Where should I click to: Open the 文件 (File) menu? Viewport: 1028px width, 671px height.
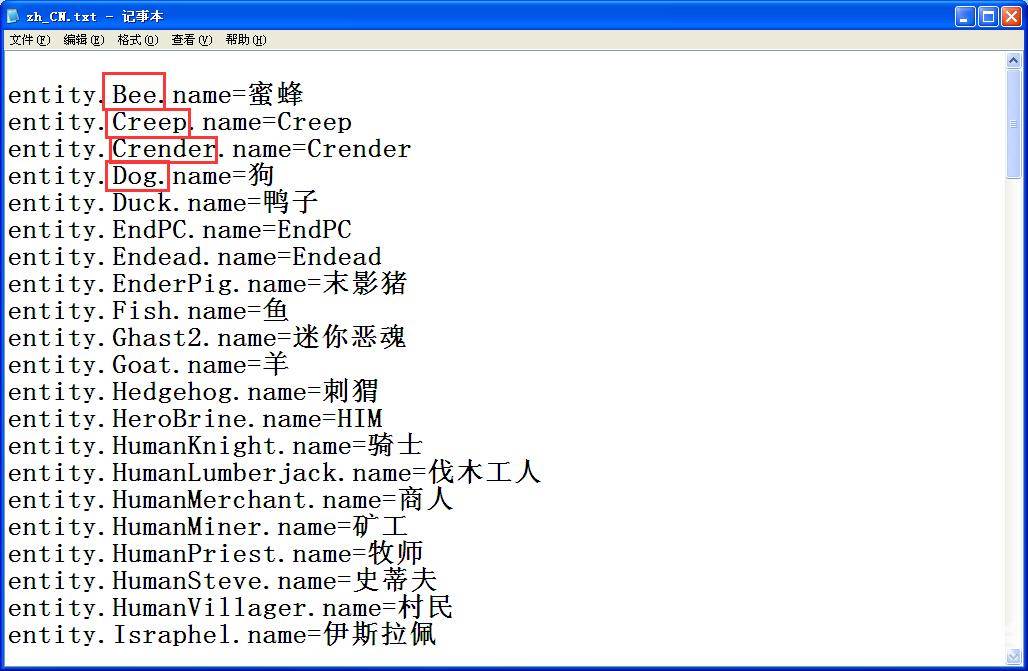click(x=29, y=40)
